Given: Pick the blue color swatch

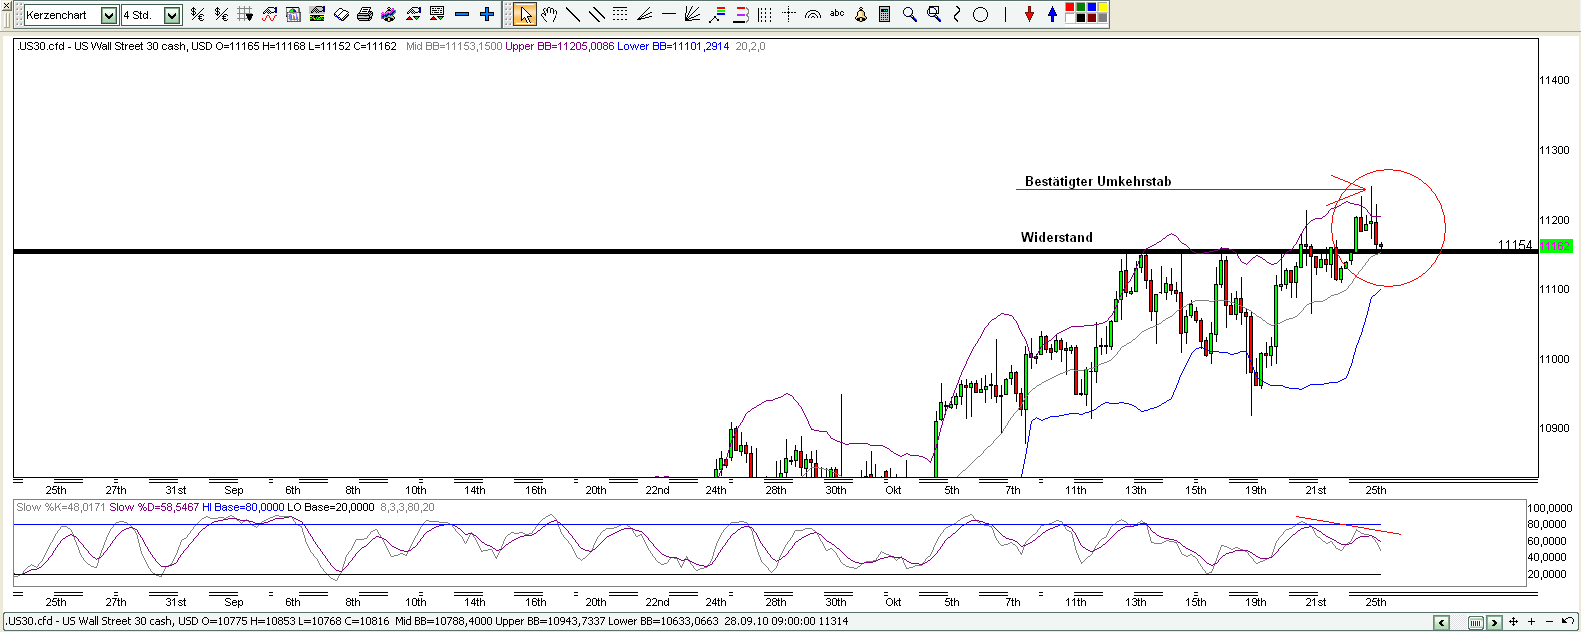Looking at the screenshot, I should (x=1092, y=7).
